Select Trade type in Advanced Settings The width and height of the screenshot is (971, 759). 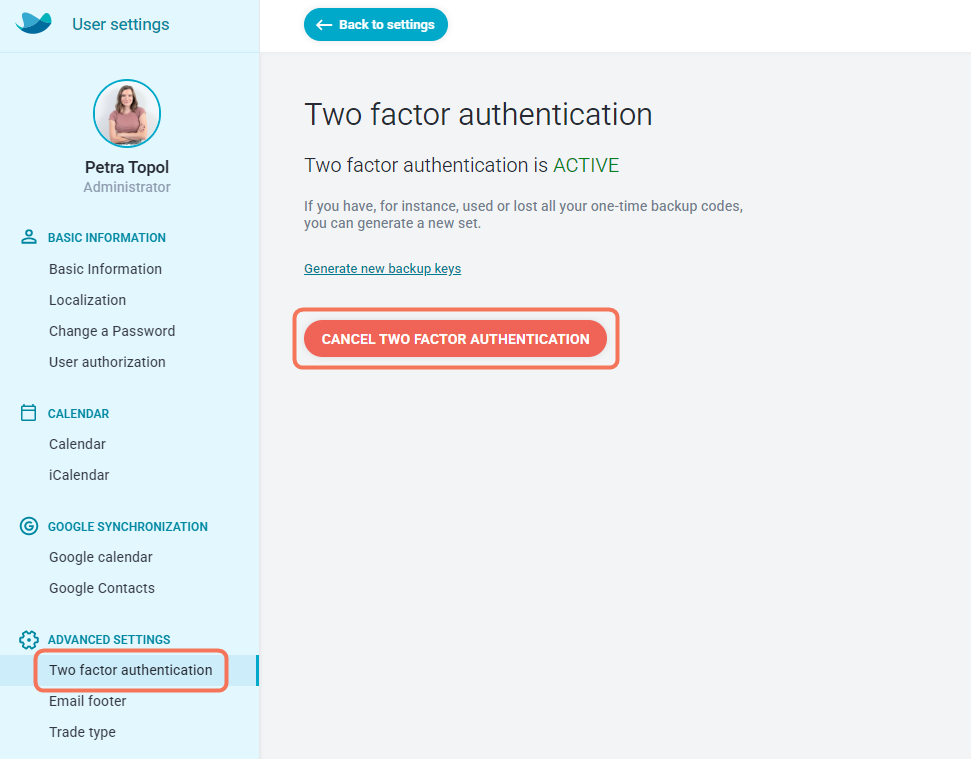click(x=82, y=732)
